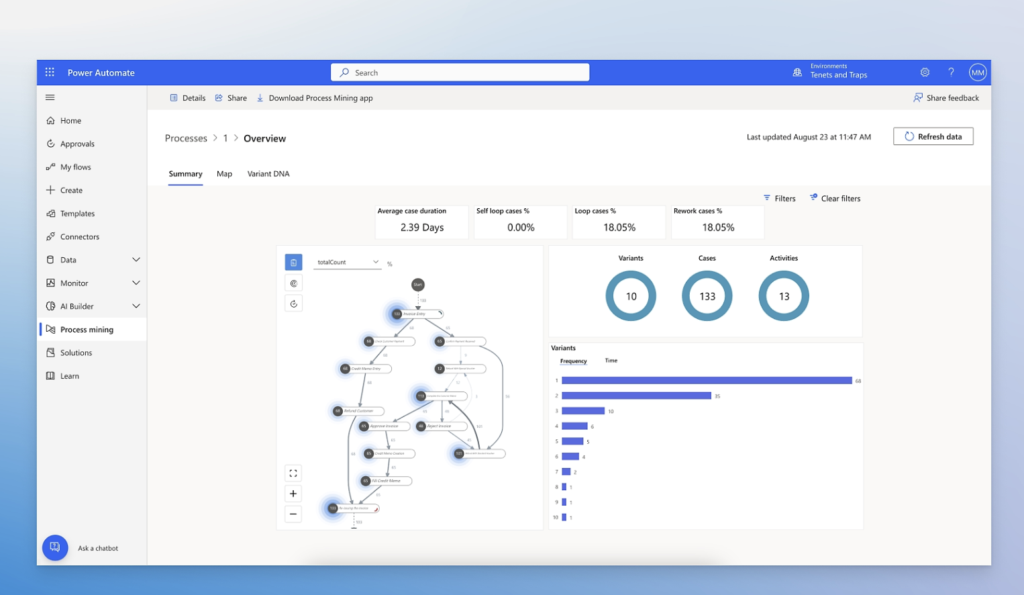The width and height of the screenshot is (1024, 595).
Task: Zoom in on the process map
Action: 293,494
